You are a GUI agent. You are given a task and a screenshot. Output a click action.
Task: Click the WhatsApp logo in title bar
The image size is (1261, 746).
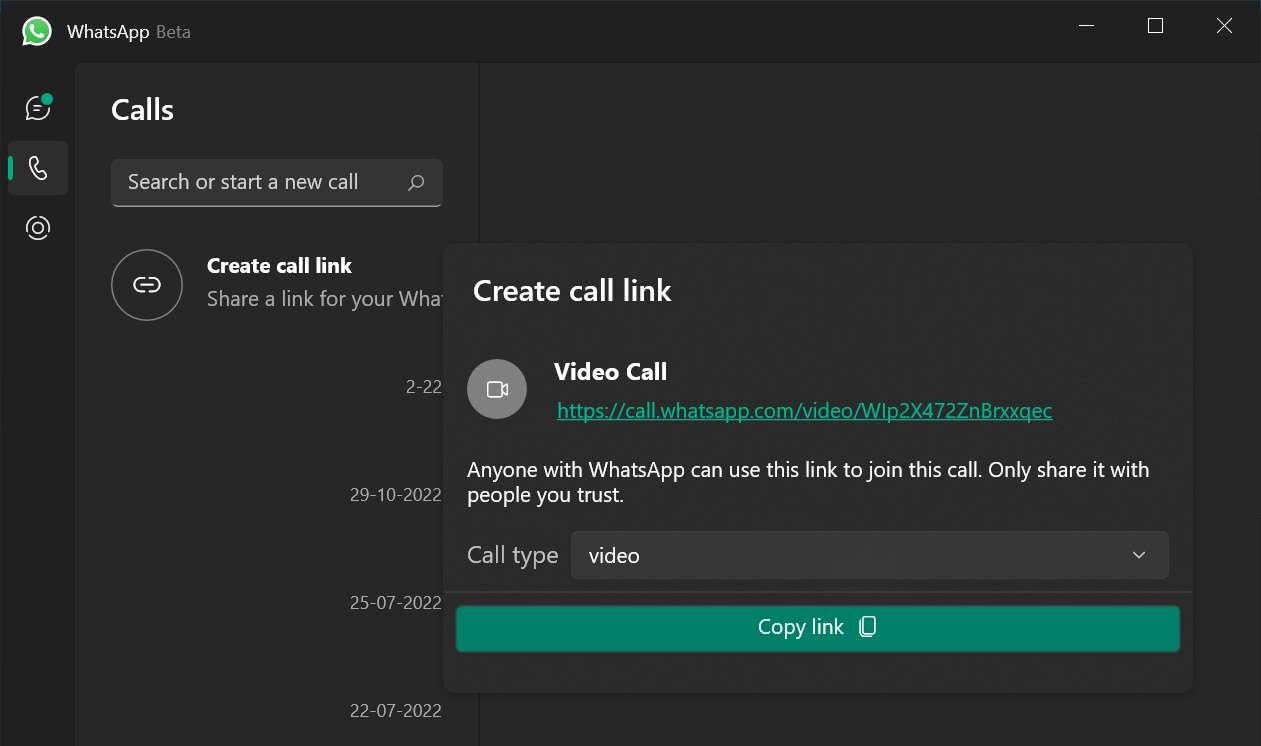click(37, 31)
